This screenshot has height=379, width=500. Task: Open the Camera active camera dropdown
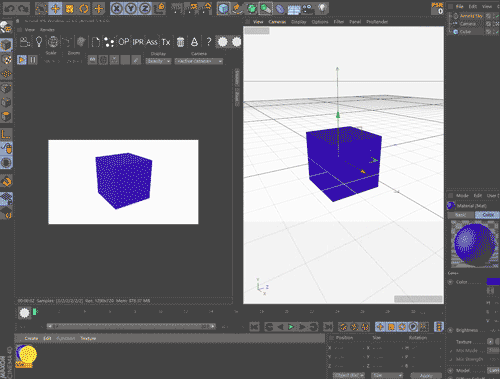pyautogui.click(x=199, y=61)
